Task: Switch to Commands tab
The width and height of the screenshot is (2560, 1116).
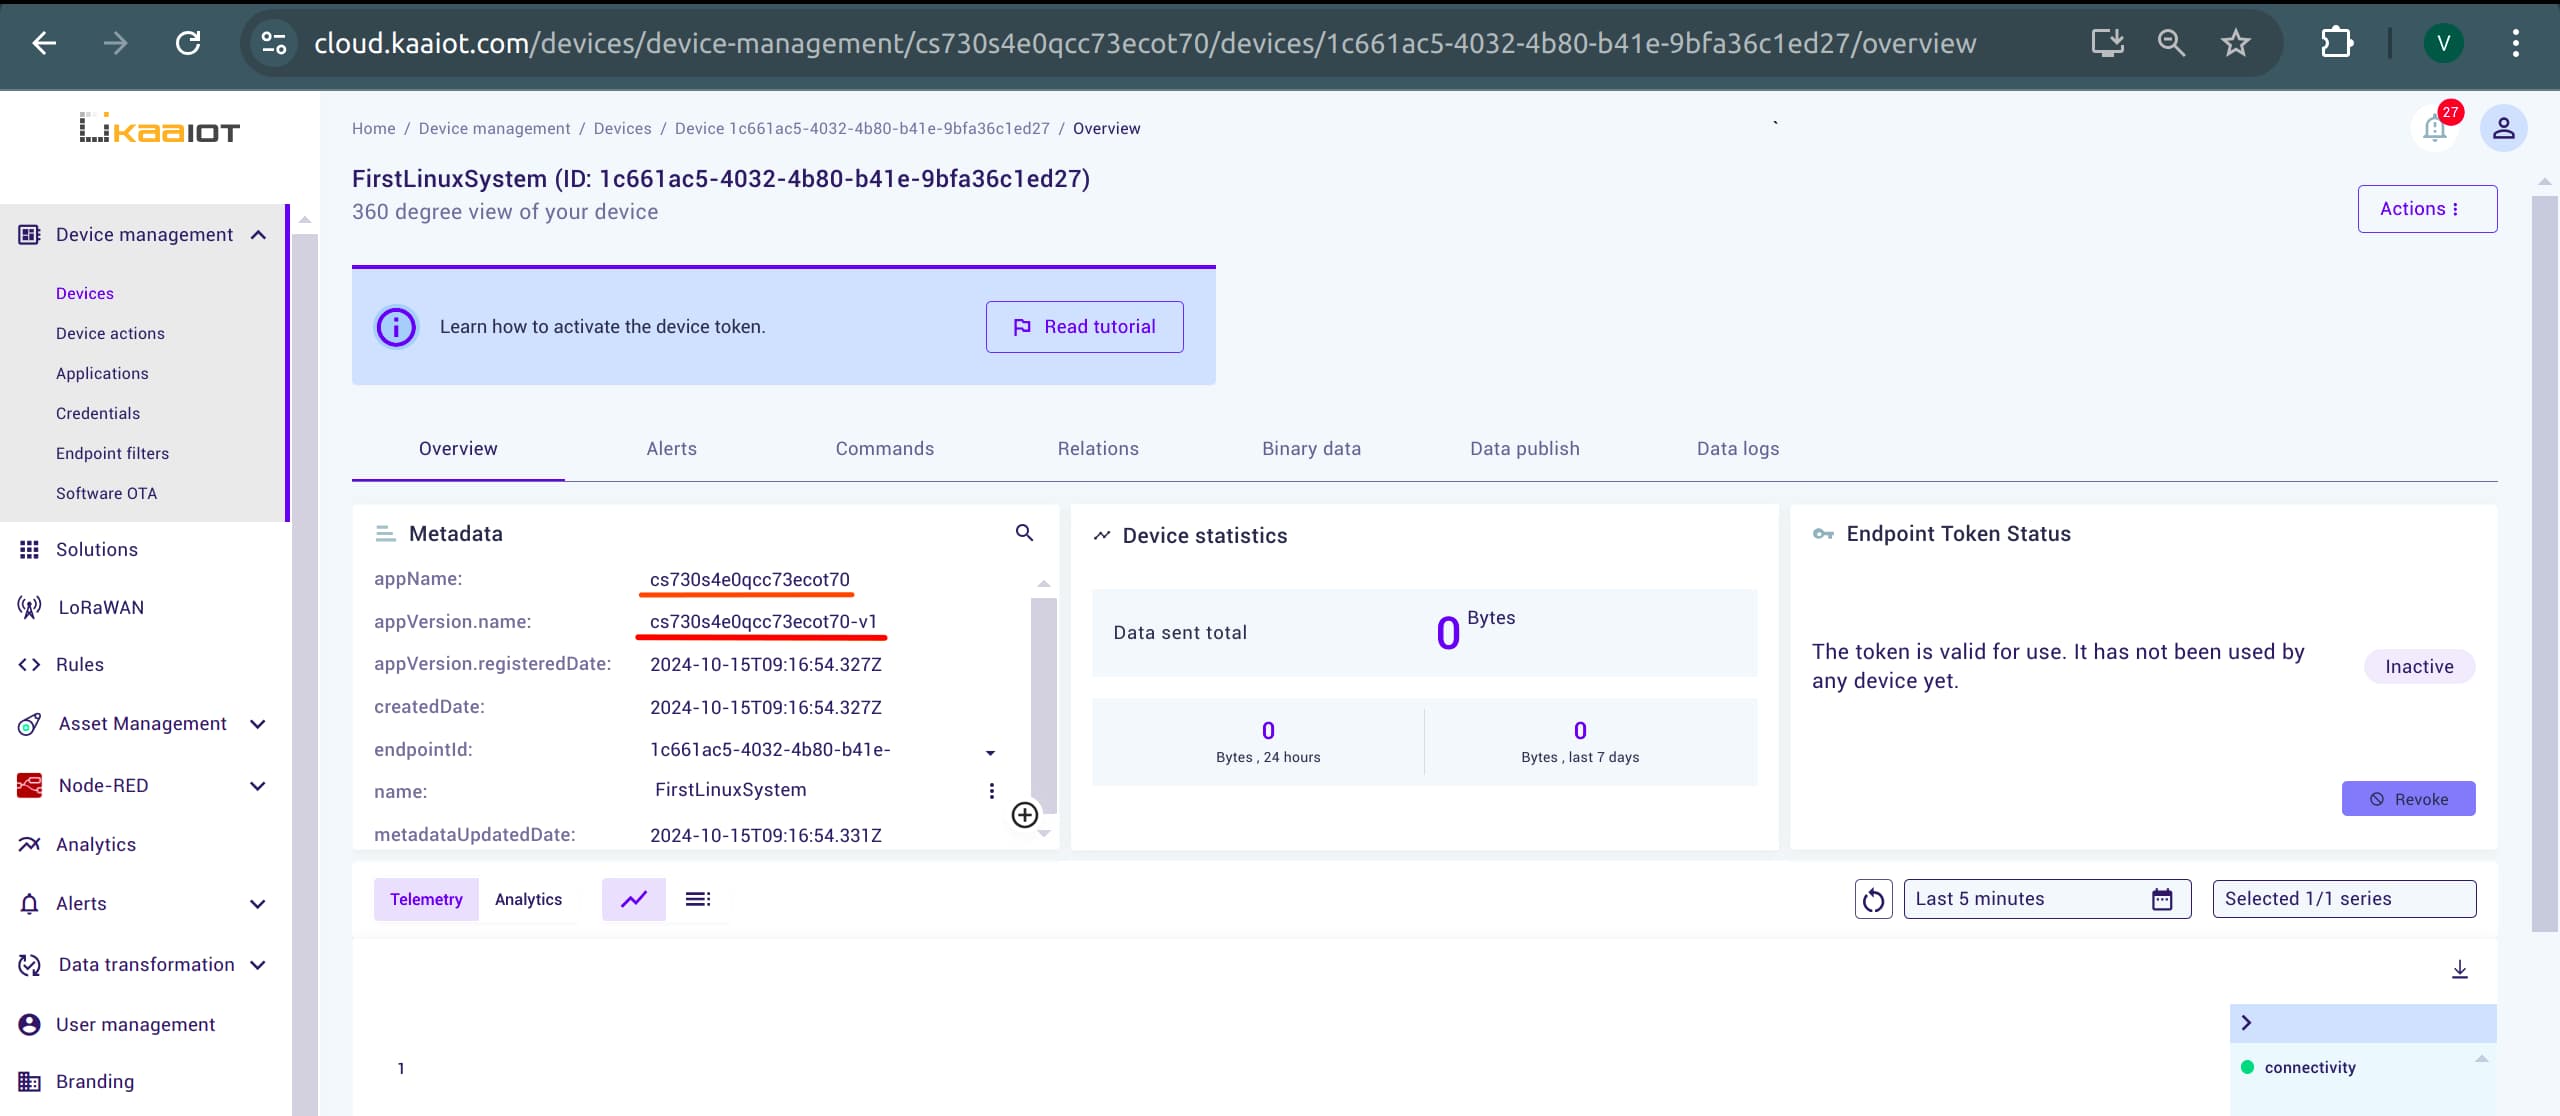Action: pyautogui.click(x=884, y=449)
